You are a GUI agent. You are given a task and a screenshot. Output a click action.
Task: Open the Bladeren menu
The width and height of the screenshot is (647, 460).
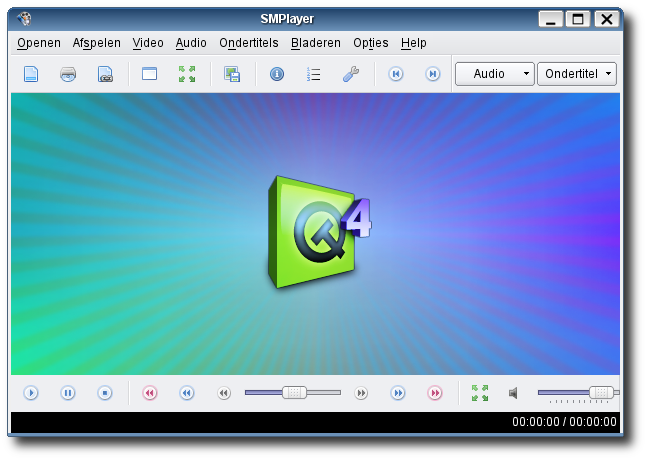316,43
